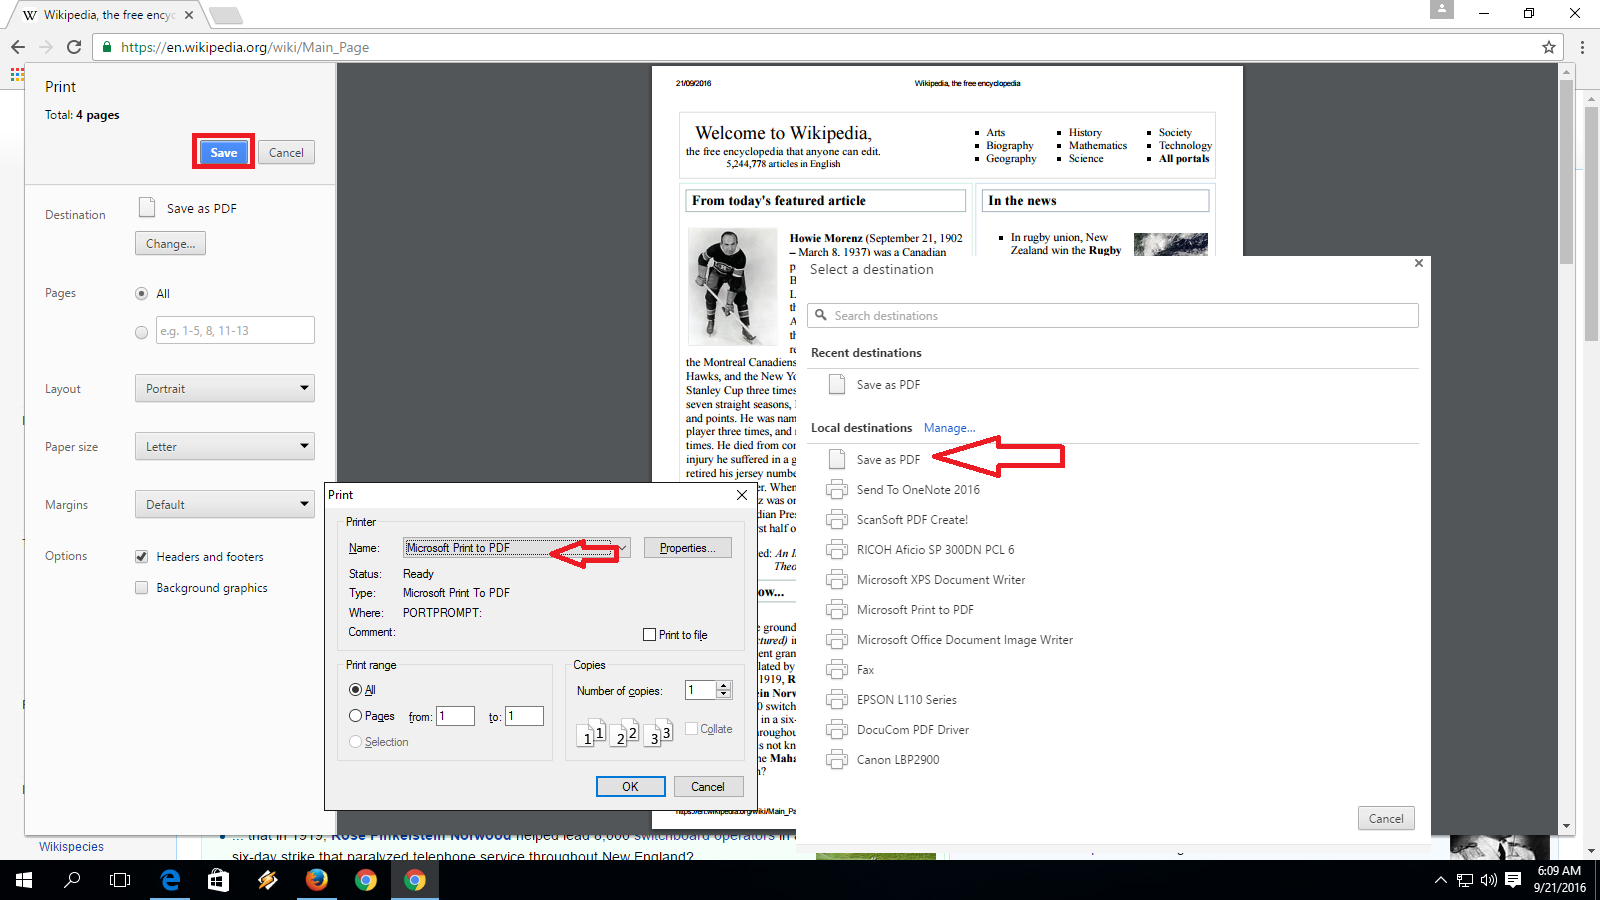1600x900 pixels.
Task: Open the taskbar clock and date
Action: click(1559, 880)
